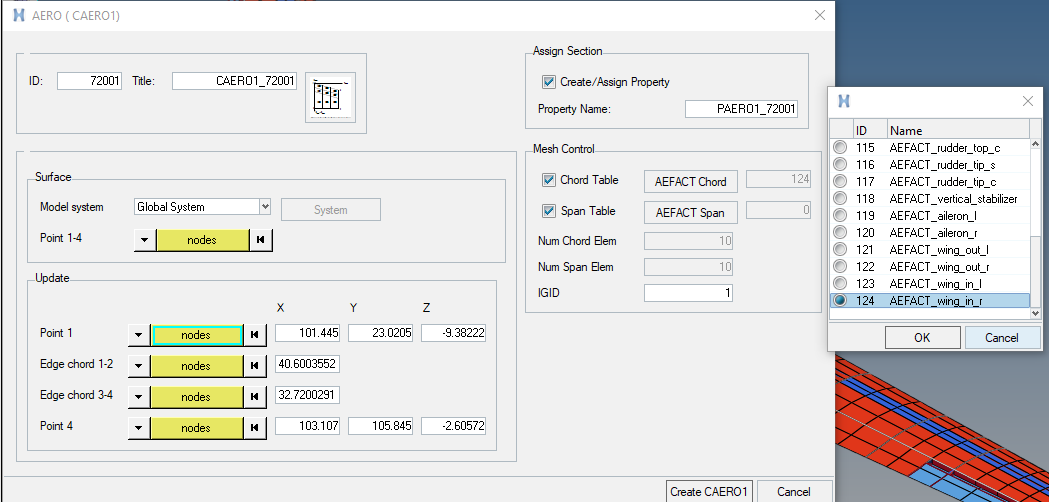Screen dimensions: 1049x502
Task: Select AEFACT_wing_in_l radio button
Action: point(840,283)
